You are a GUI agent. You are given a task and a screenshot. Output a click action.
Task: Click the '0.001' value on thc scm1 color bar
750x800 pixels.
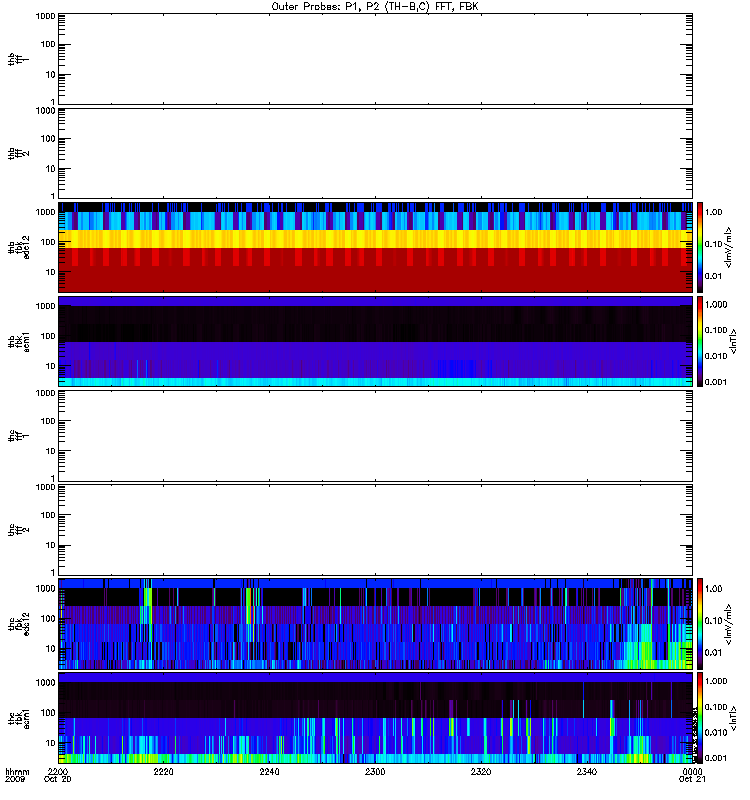(x=716, y=758)
